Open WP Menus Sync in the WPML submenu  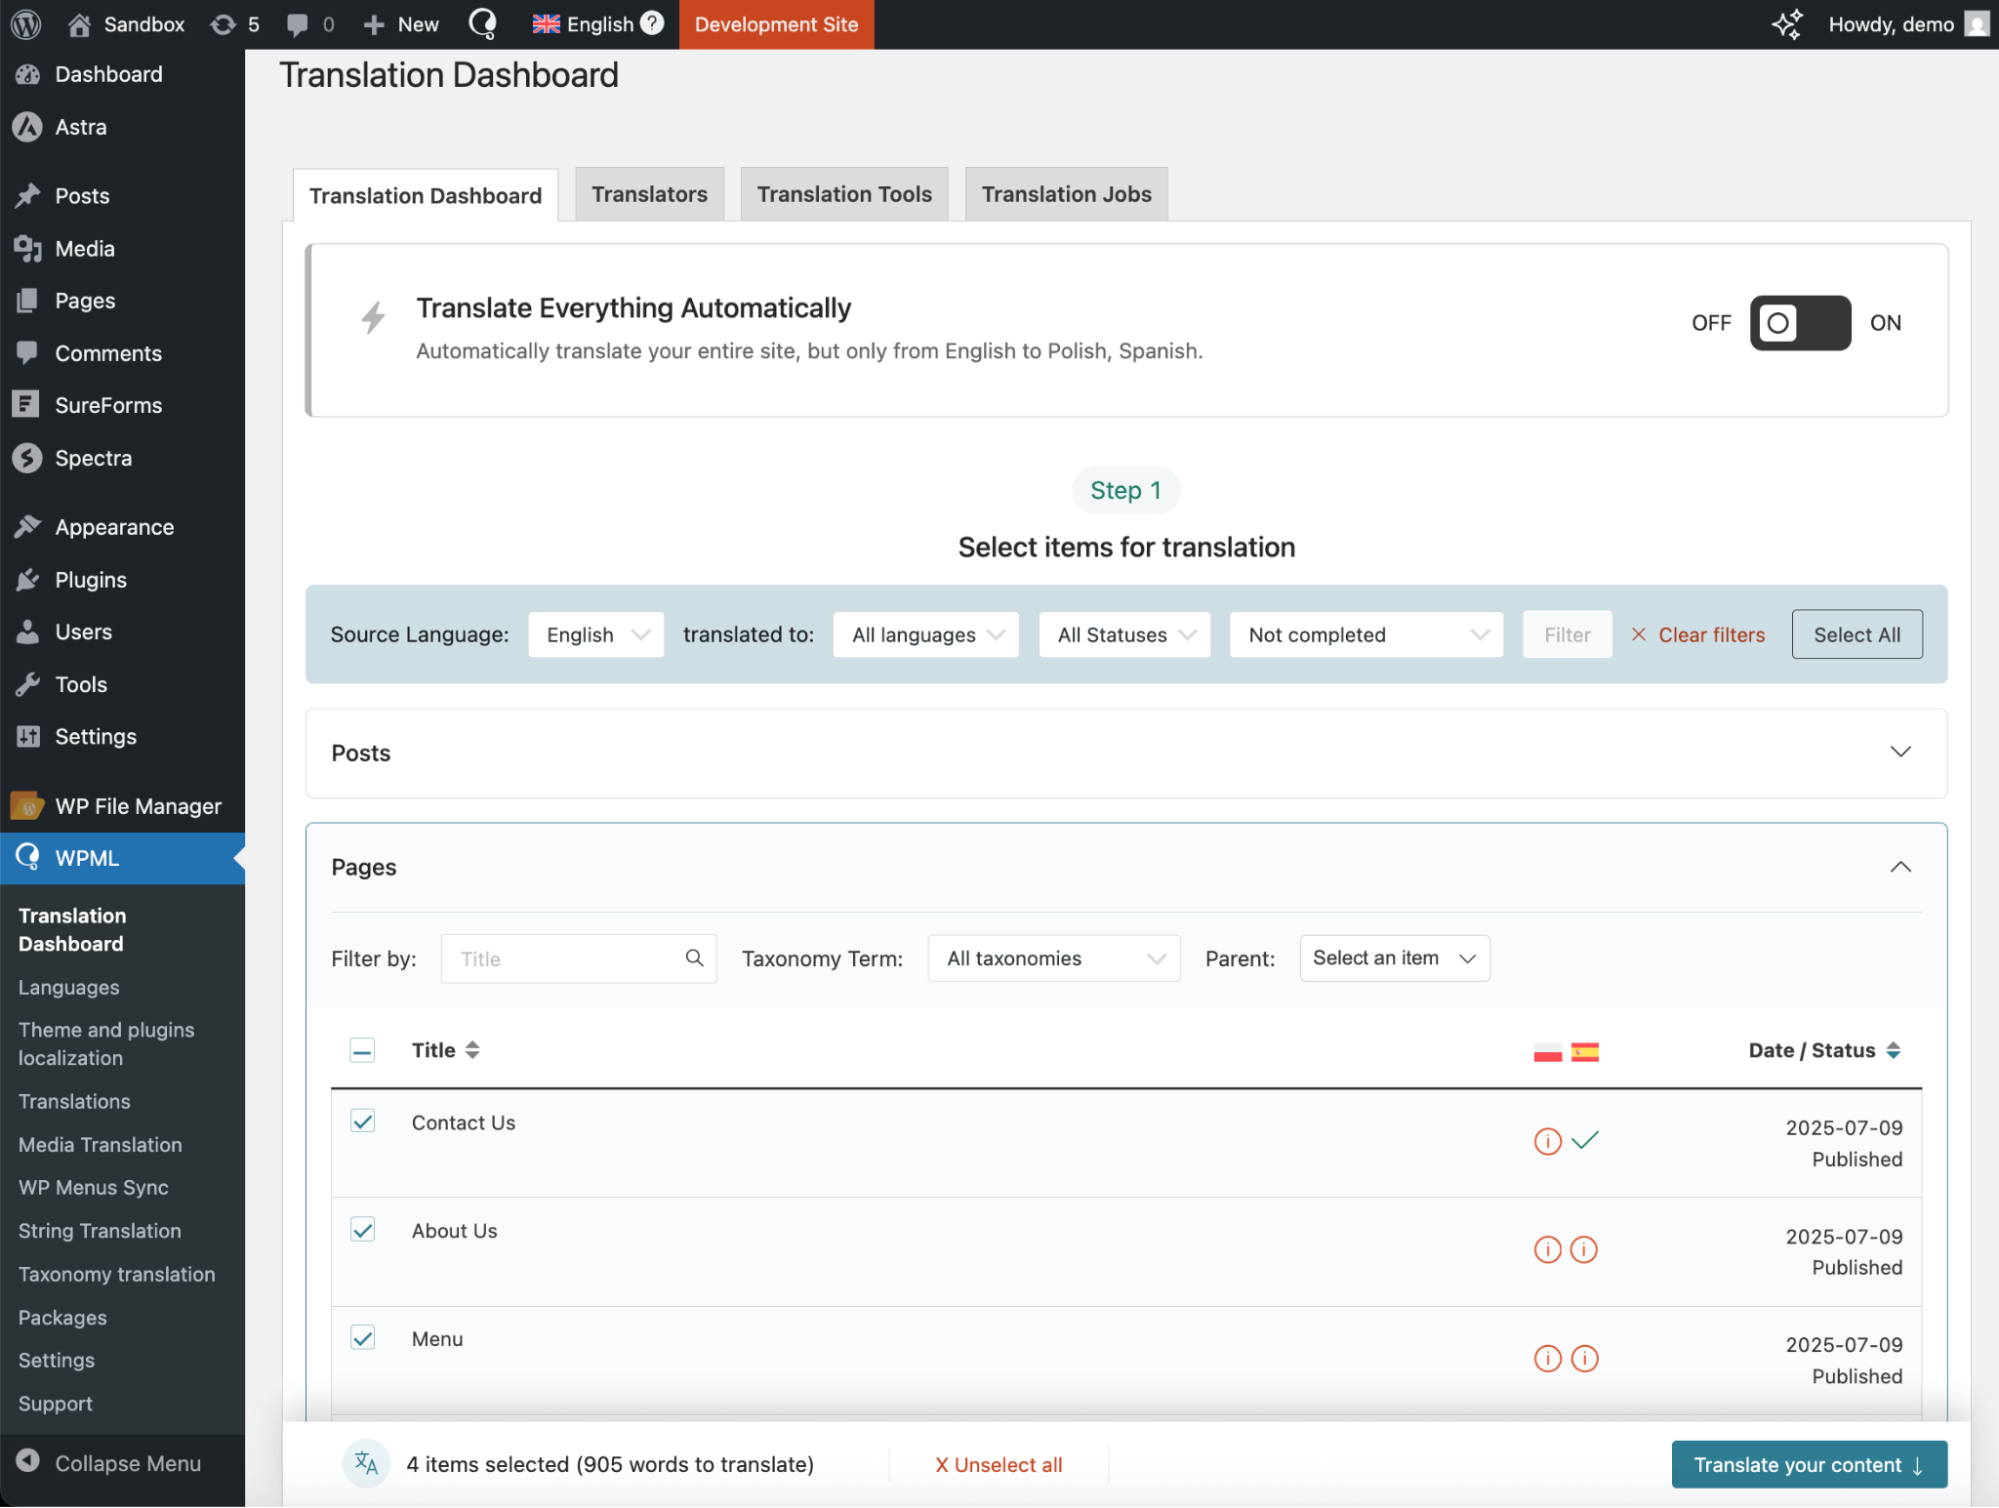93,1188
